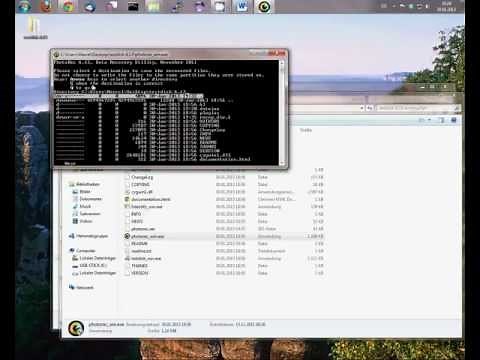Select the NEWS file

coord(137,221)
